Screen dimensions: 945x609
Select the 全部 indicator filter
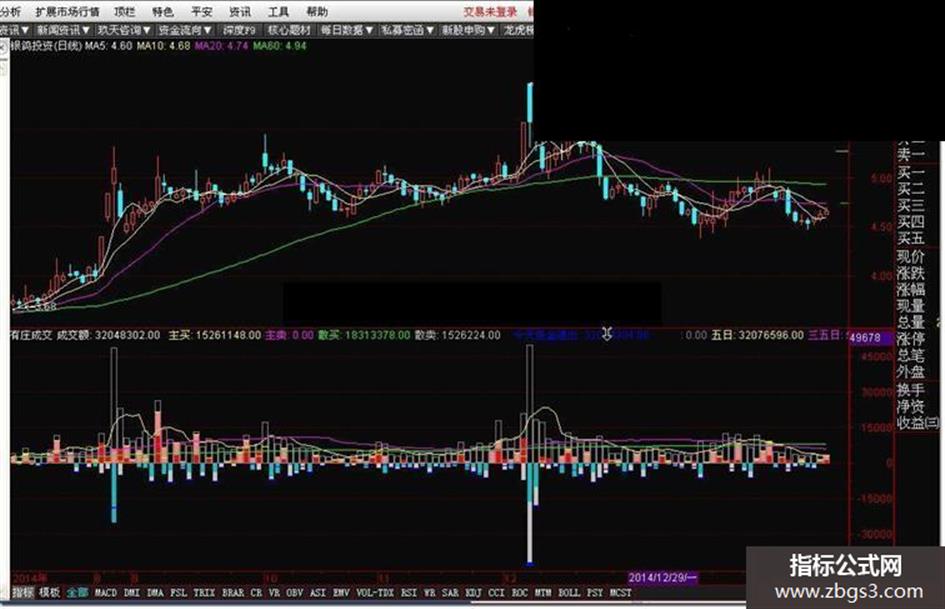(x=77, y=593)
